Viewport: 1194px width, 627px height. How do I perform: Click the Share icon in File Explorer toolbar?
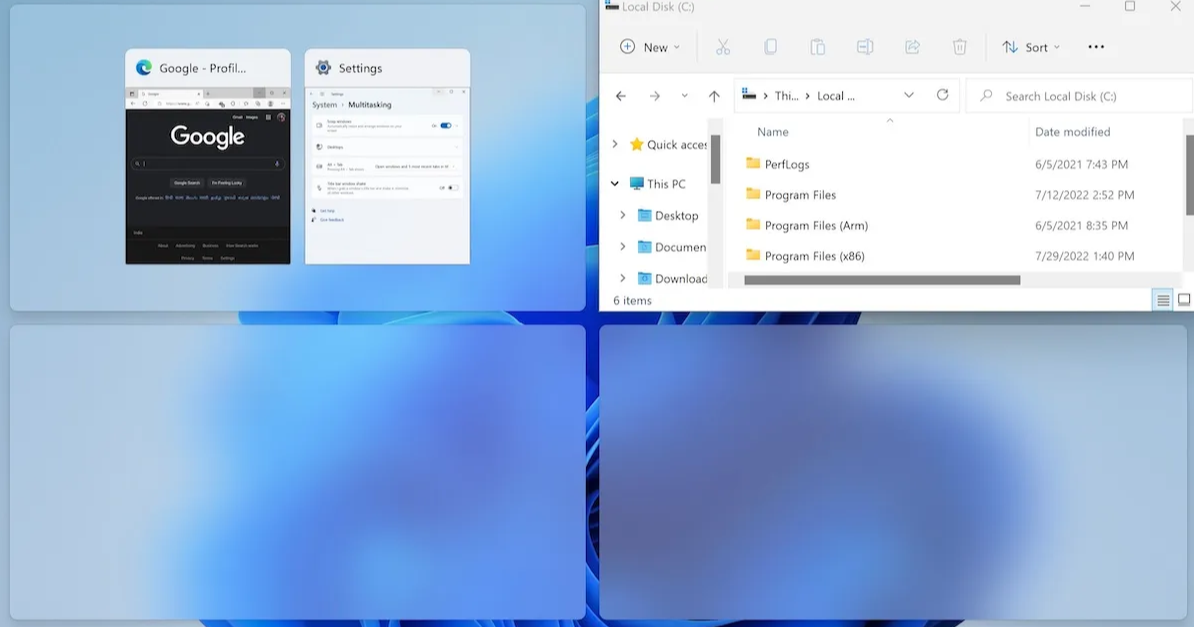pyautogui.click(x=912, y=47)
